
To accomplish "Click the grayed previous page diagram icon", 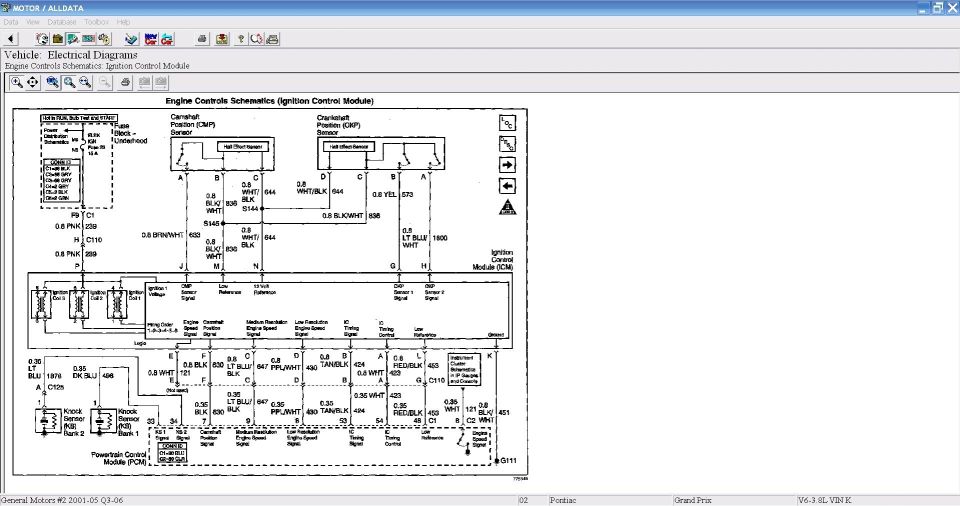I will tap(144, 82).
